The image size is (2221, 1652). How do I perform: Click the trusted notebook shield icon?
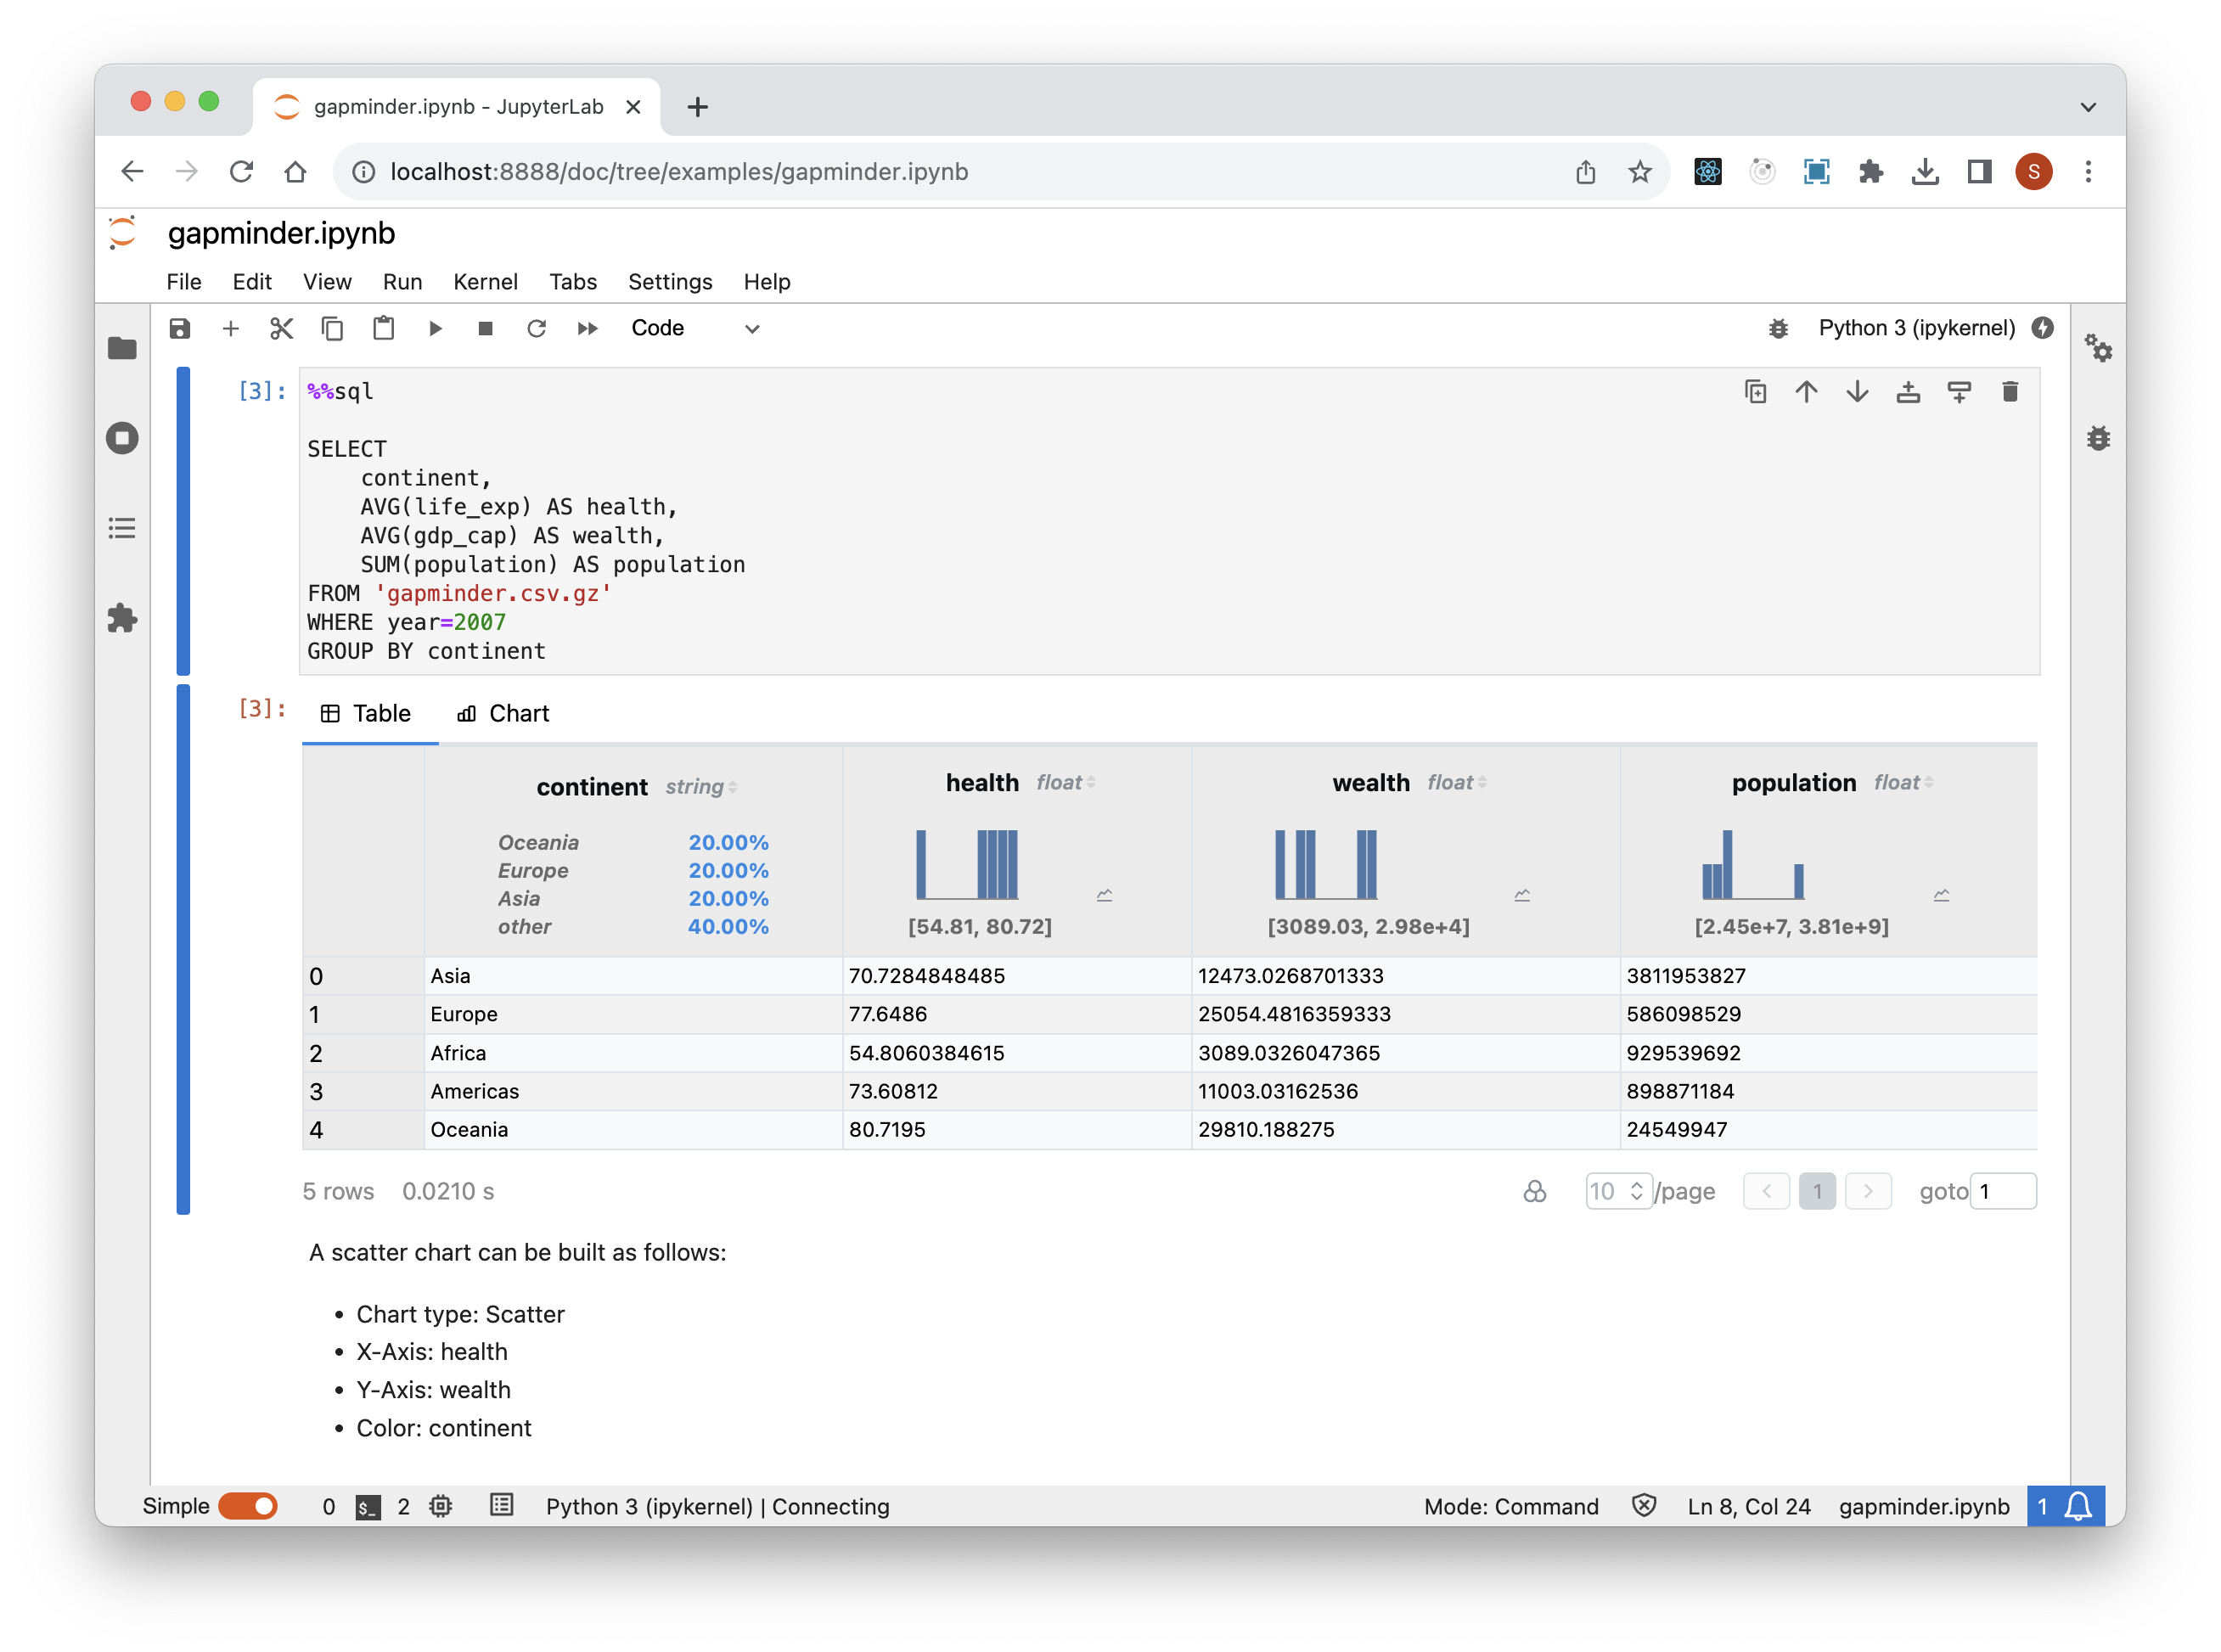tap(1644, 1507)
